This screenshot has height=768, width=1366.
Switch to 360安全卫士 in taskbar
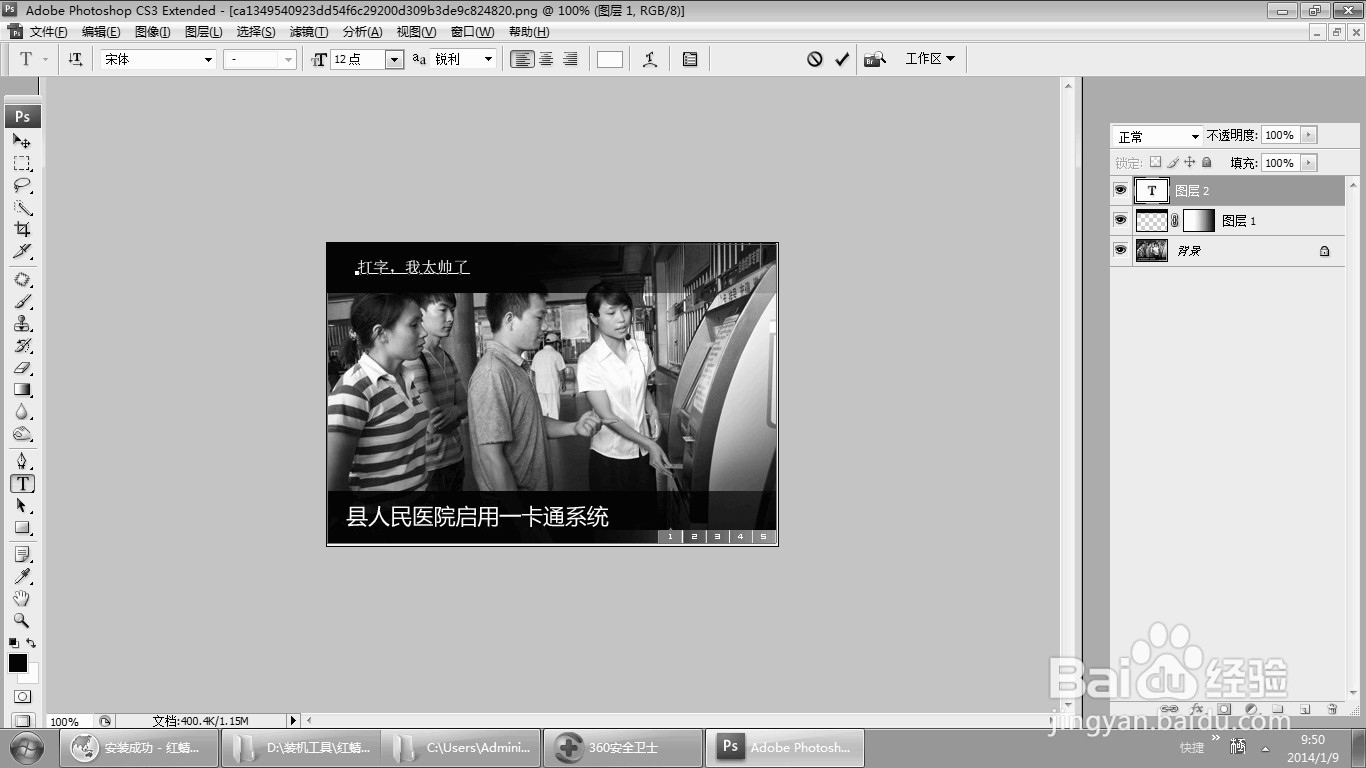pos(623,747)
